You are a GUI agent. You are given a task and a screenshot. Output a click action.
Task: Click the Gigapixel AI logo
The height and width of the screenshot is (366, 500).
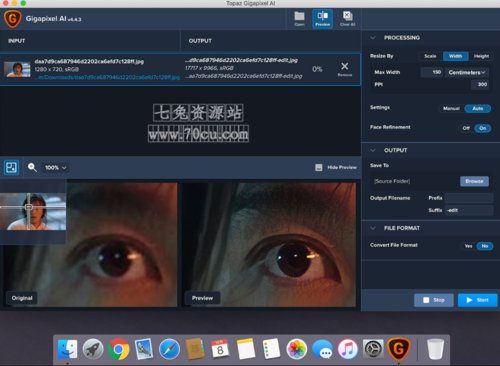[x=13, y=19]
